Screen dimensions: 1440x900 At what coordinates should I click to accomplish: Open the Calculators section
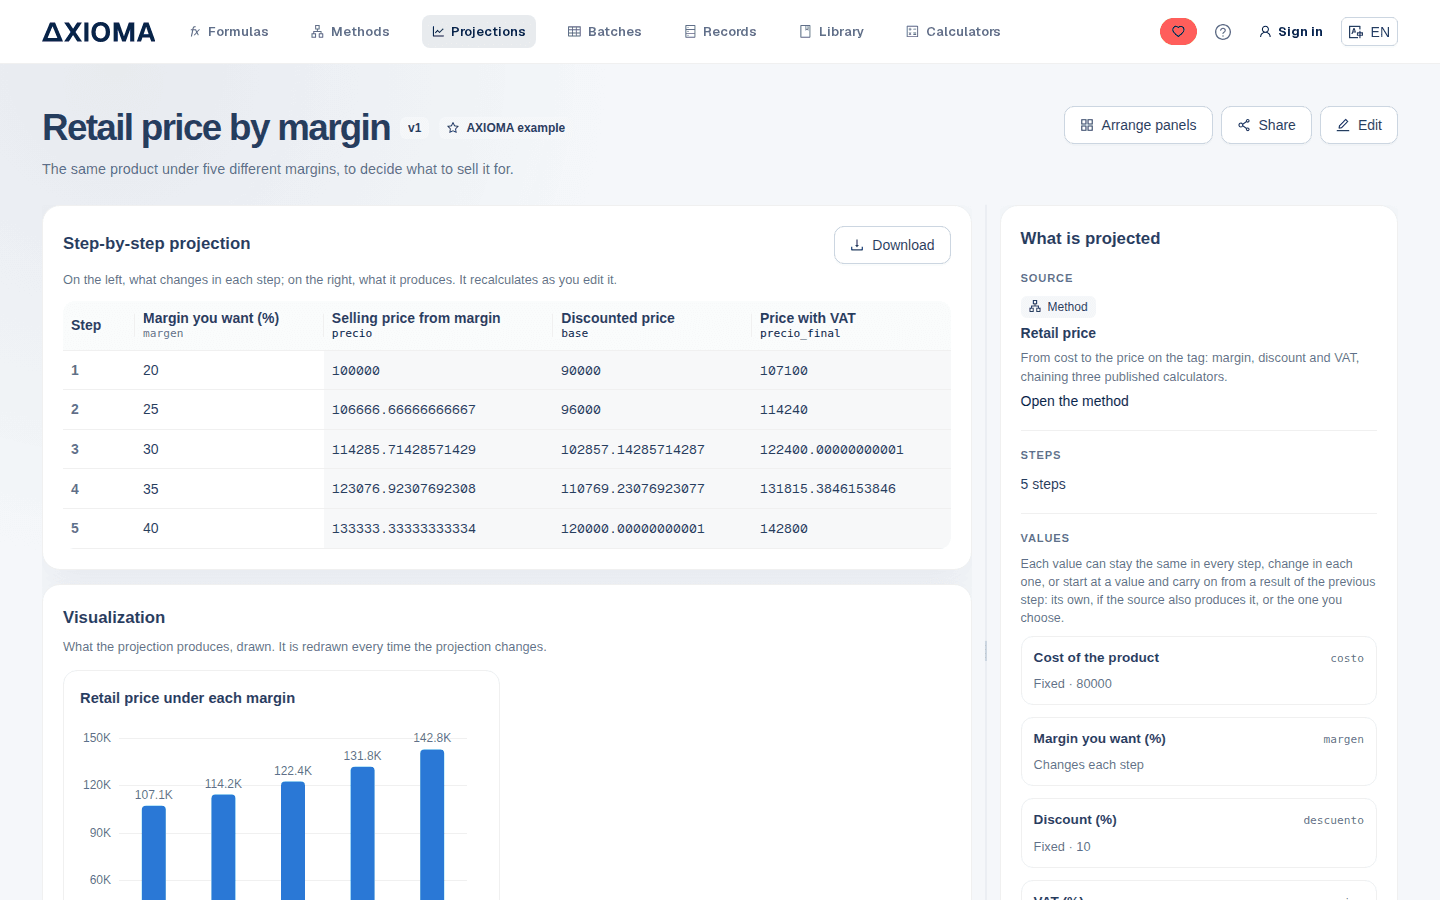[953, 32]
